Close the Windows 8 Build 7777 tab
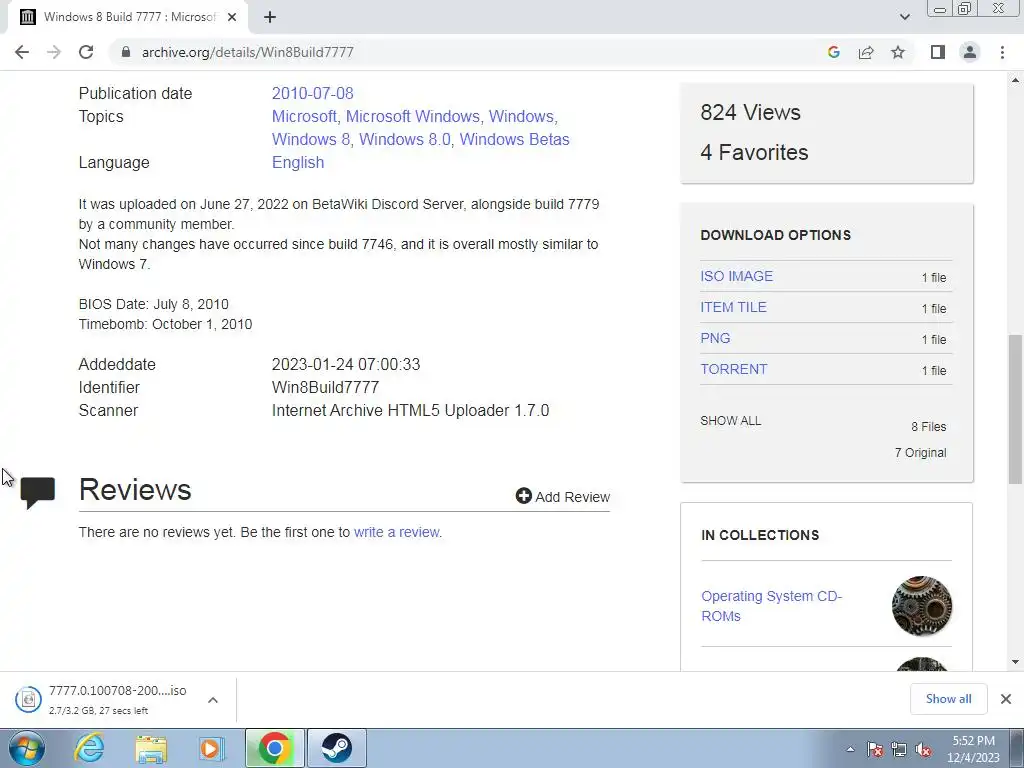1024x768 pixels. pyautogui.click(x=232, y=17)
